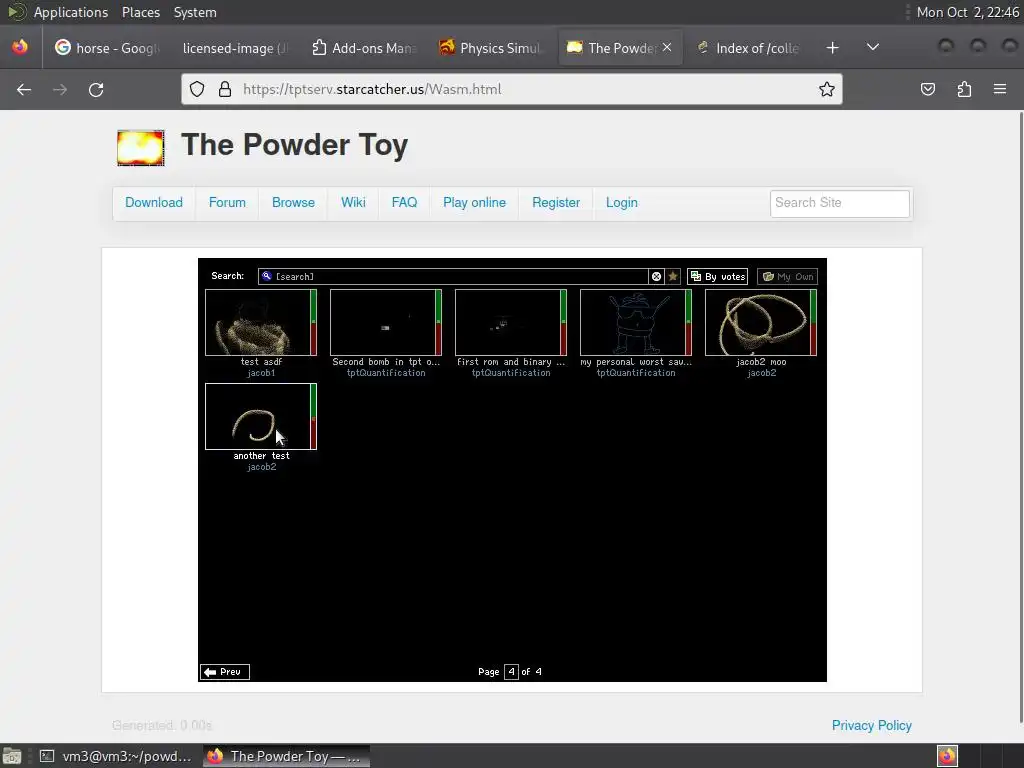The width and height of the screenshot is (1024, 768).
Task: Click the page number field showing 4
Action: 511,671
